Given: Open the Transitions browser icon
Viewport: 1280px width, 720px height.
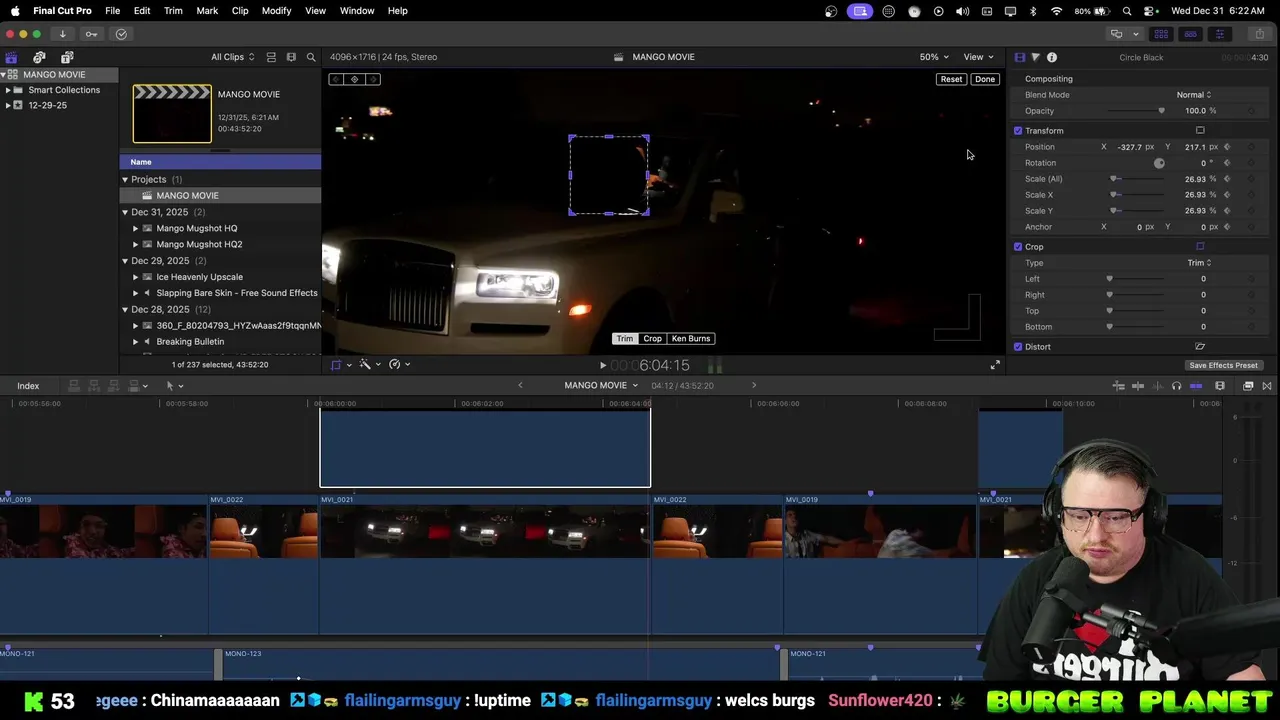Looking at the screenshot, I should [x=1267, y=386].
